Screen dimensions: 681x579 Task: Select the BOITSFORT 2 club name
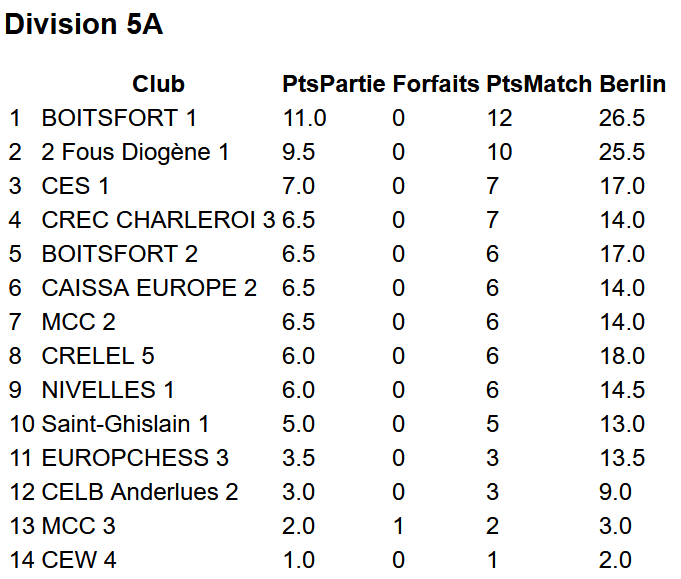point(119,254)
